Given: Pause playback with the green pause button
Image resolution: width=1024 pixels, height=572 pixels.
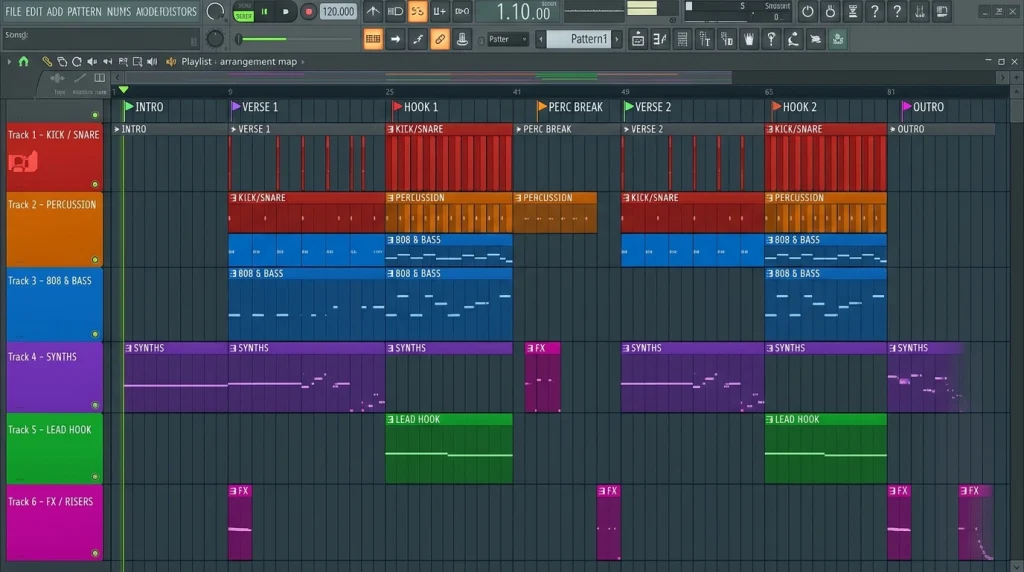Looking at the screenshot, I should pyautogui.click(x=264, y=12).
